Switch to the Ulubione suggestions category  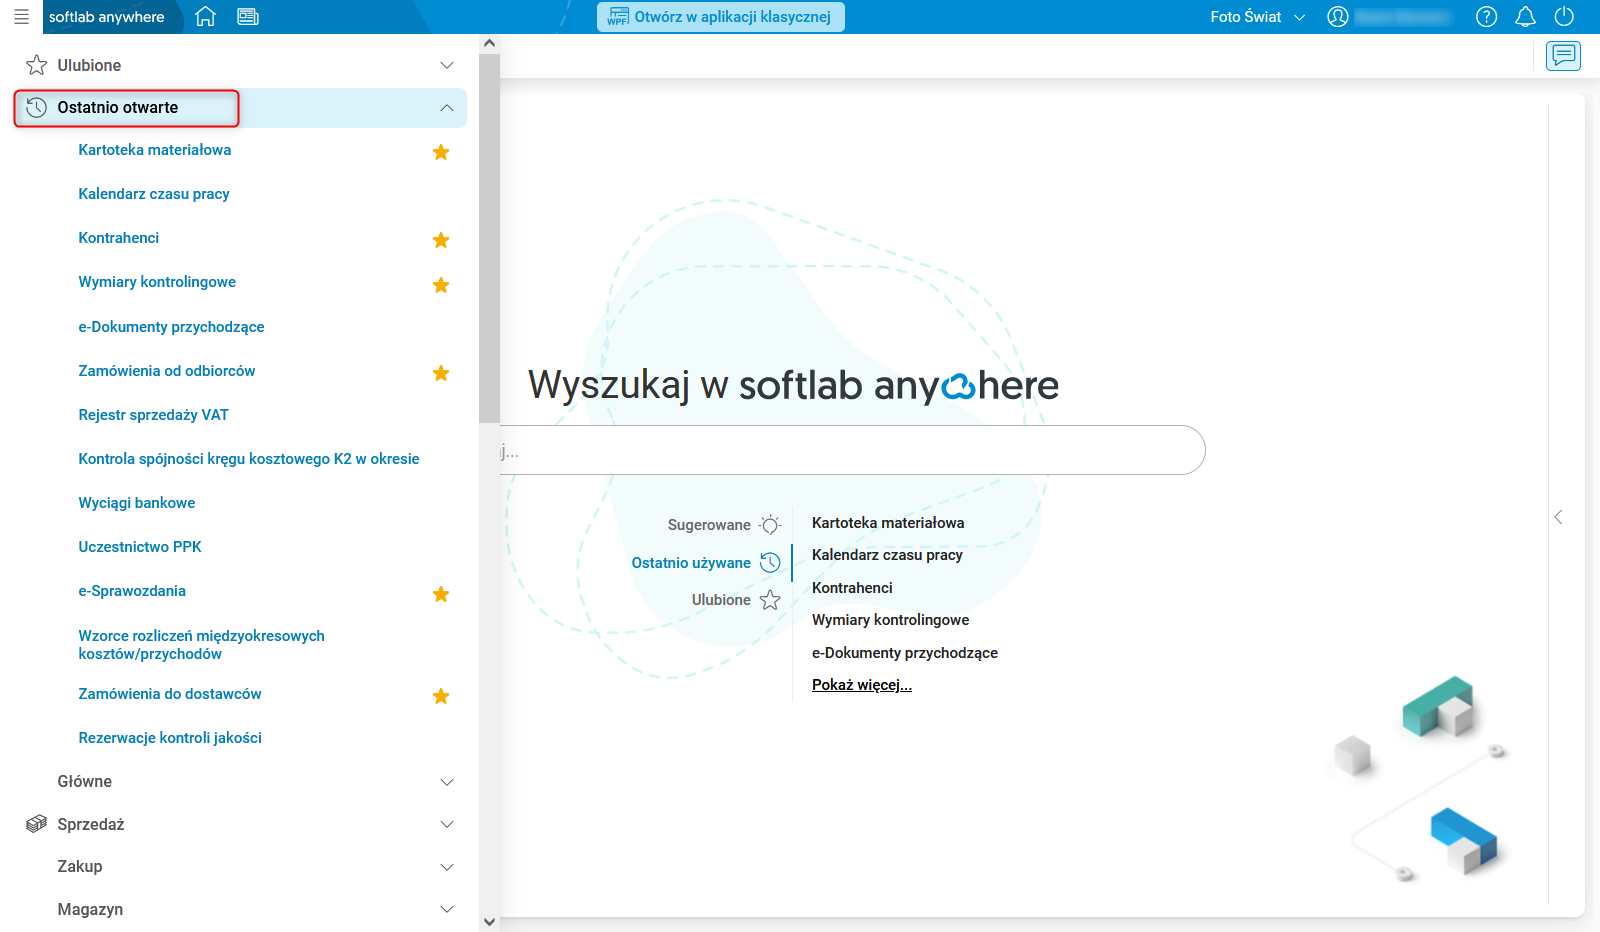[x=721, y=600]
